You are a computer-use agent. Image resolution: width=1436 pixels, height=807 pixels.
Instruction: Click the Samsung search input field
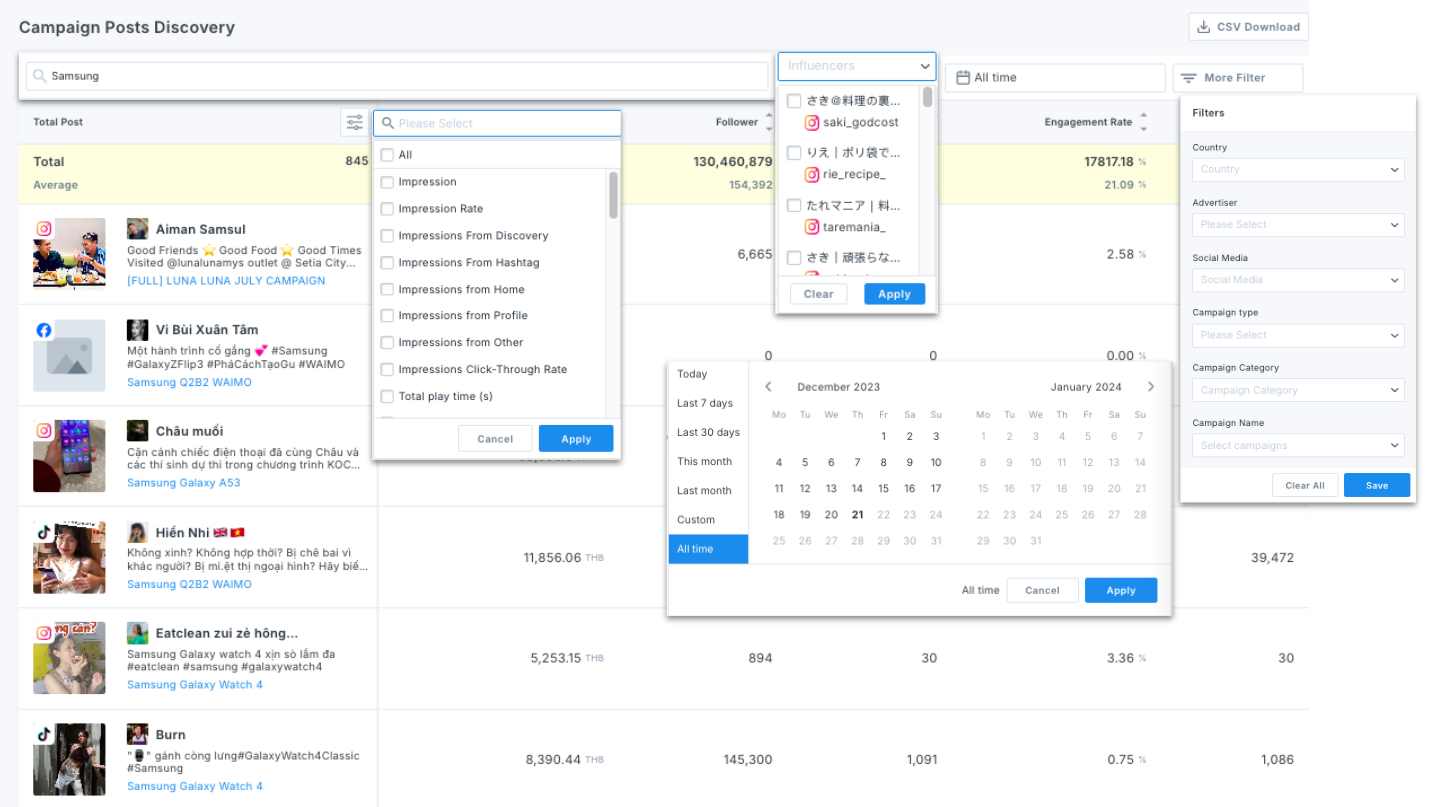(x=400, y=77)
